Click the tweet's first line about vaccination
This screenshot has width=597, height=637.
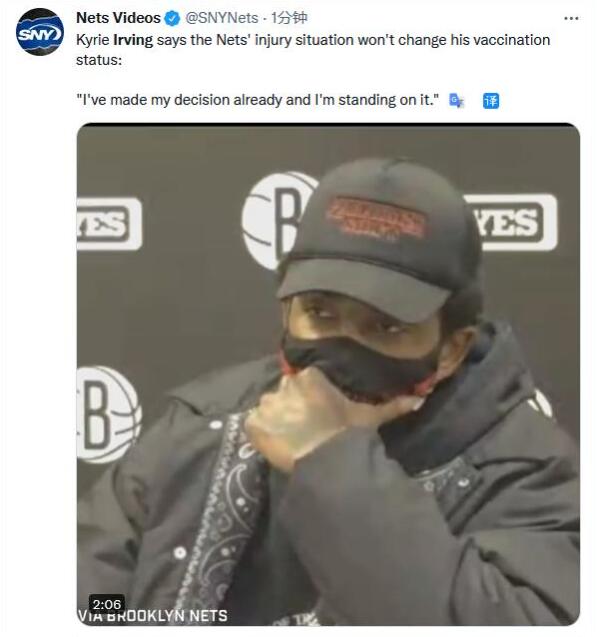[313, 40]
